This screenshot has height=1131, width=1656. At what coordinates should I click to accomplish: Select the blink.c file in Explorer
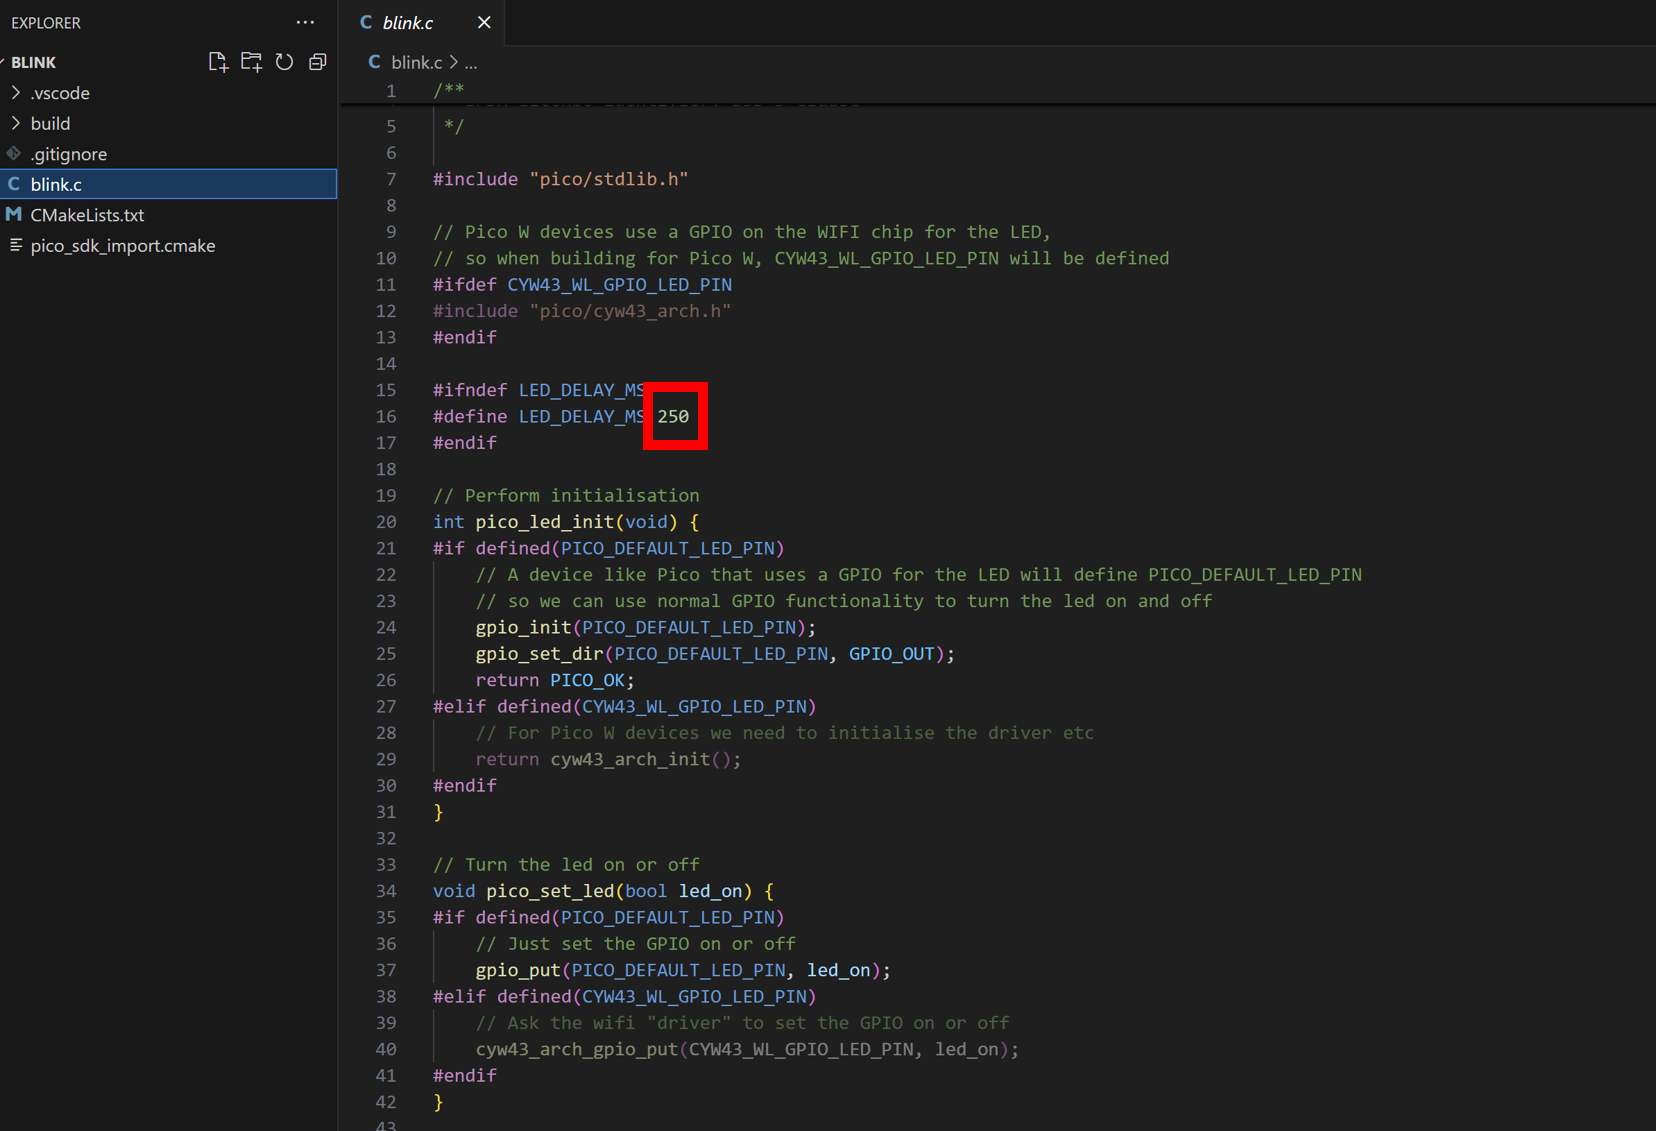(x=56, y=184)
